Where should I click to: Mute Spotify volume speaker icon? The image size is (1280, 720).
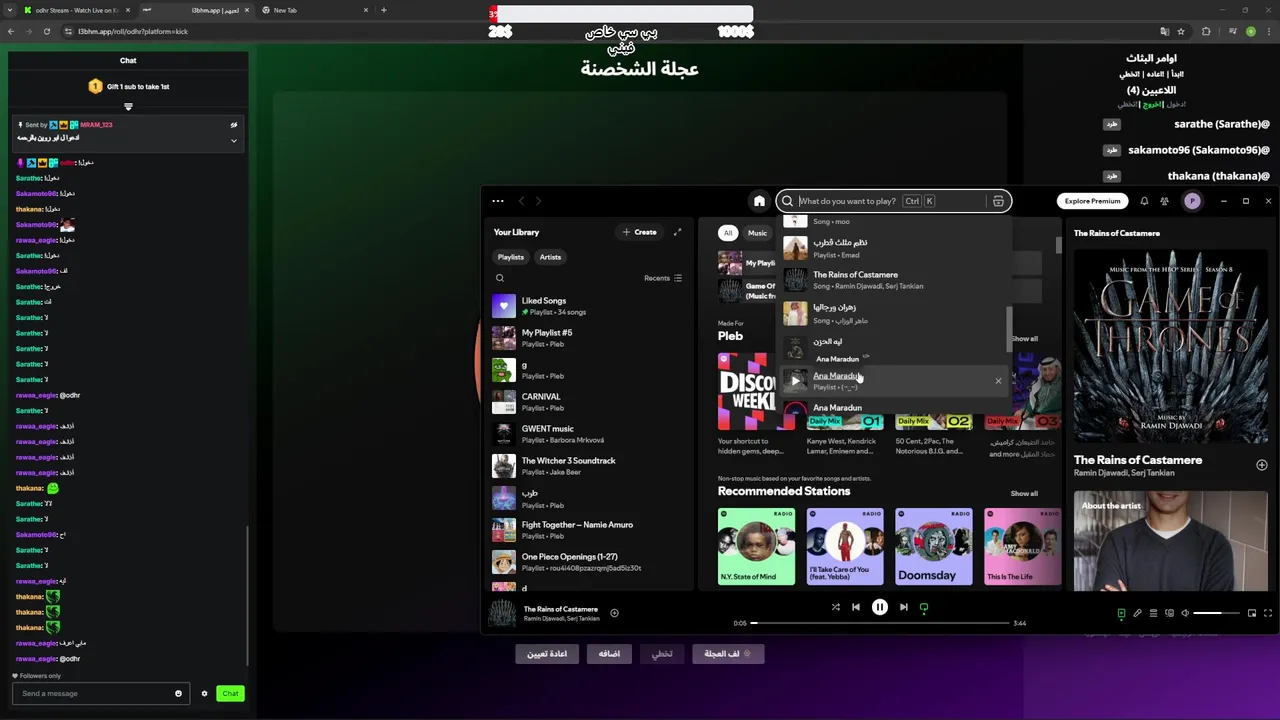1185,613
